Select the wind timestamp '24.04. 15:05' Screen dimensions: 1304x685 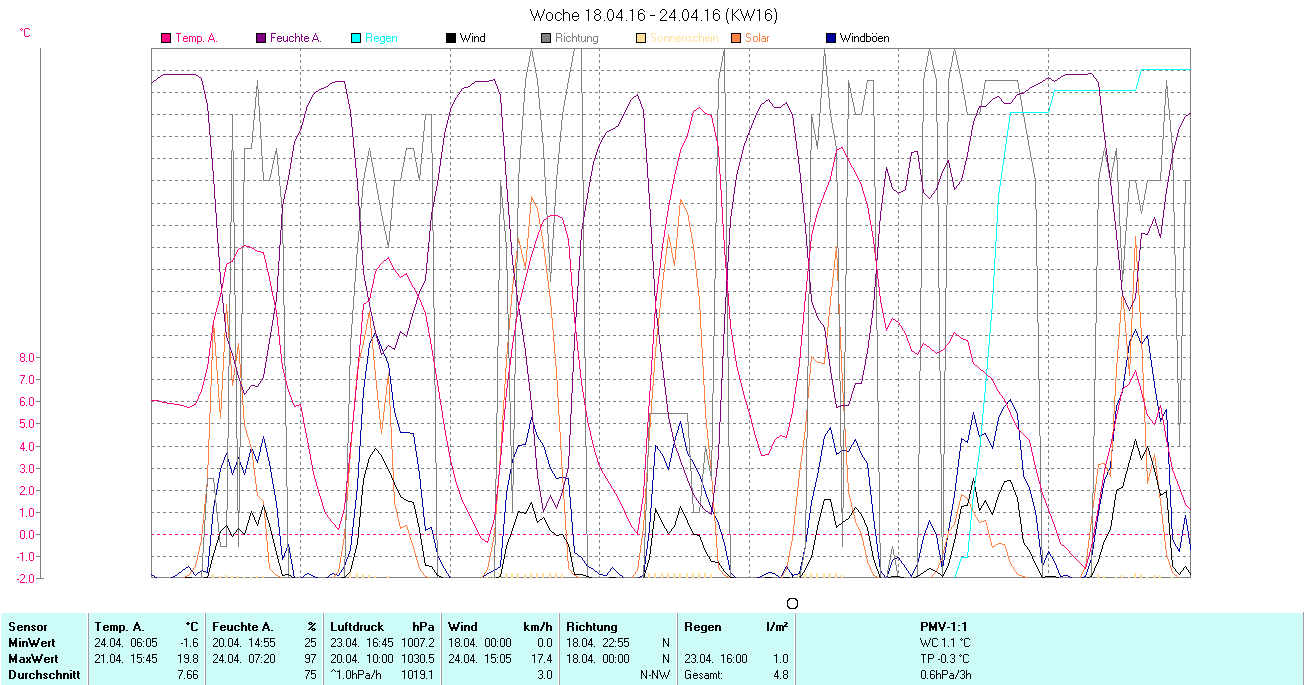click(480, 659)
